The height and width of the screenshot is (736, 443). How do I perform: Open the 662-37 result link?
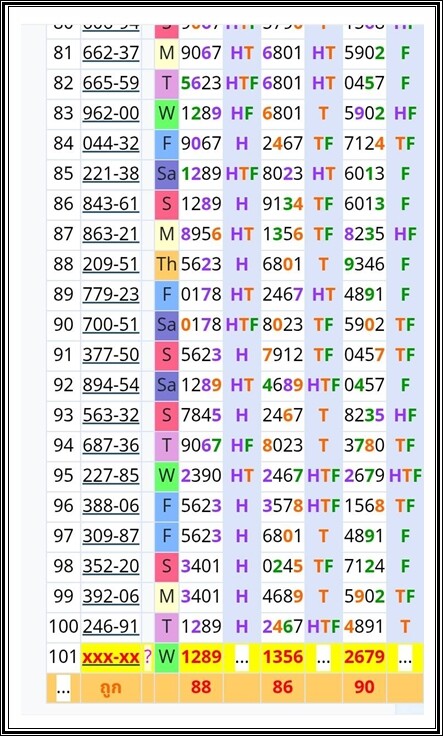[x=111, y=53]
